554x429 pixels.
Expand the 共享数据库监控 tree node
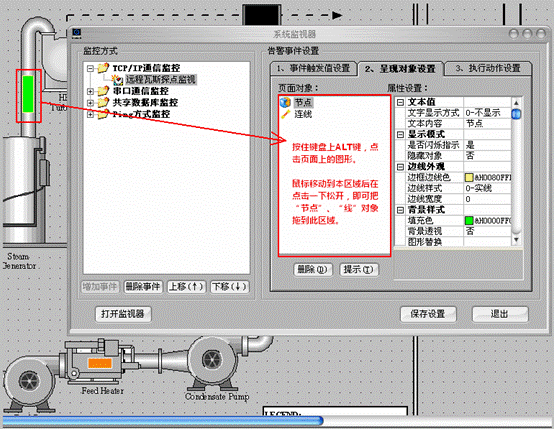pos(90,103)
